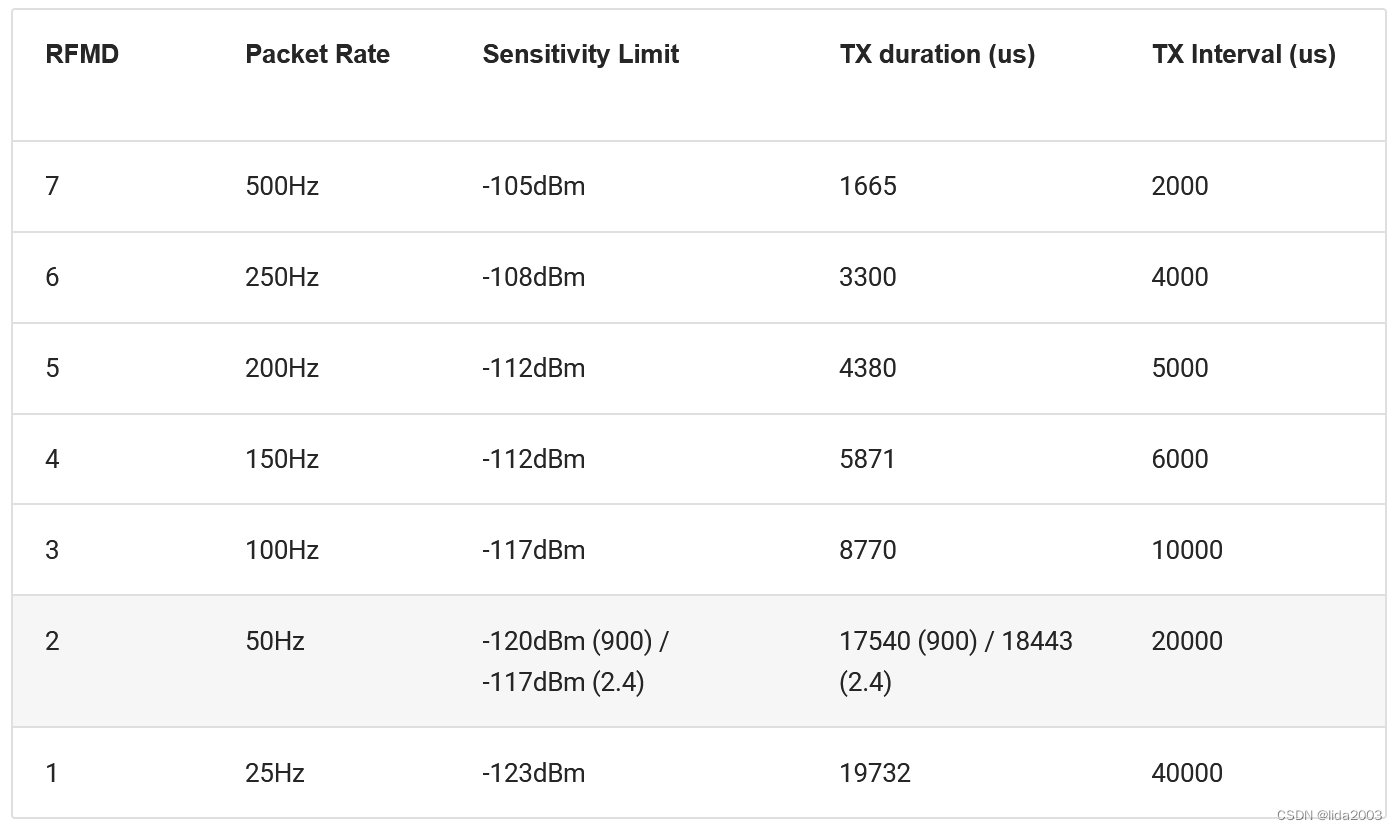Screen dimensions: 1397x830
Task: Select the TX Interval (us) header
Action: [1243, 54]
